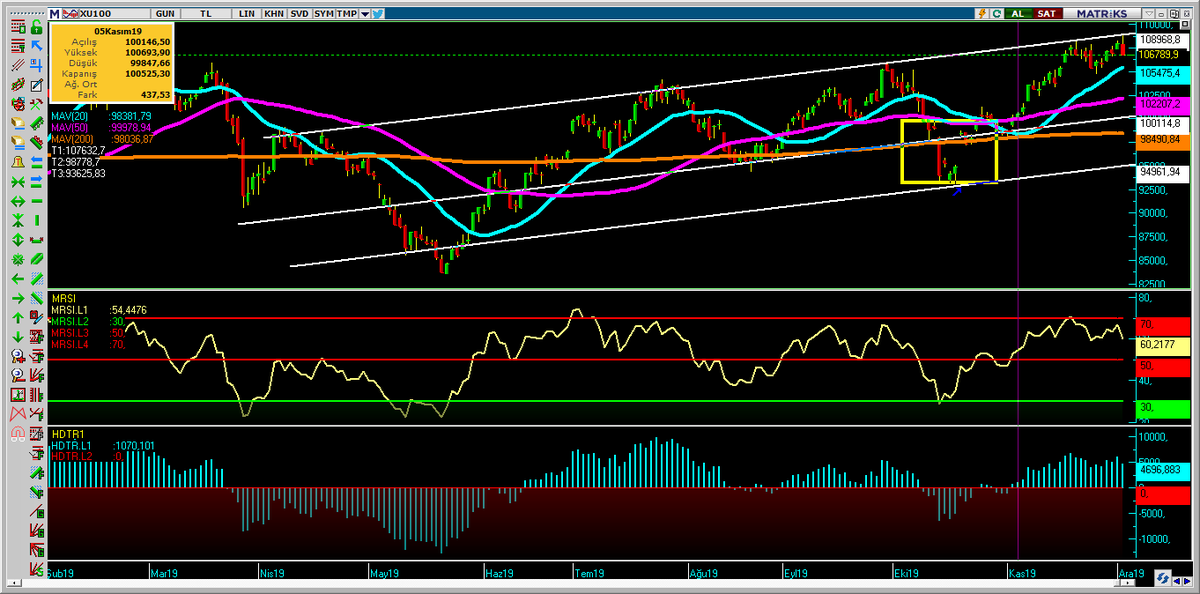Click the green AL buy button

point(1018,14)
